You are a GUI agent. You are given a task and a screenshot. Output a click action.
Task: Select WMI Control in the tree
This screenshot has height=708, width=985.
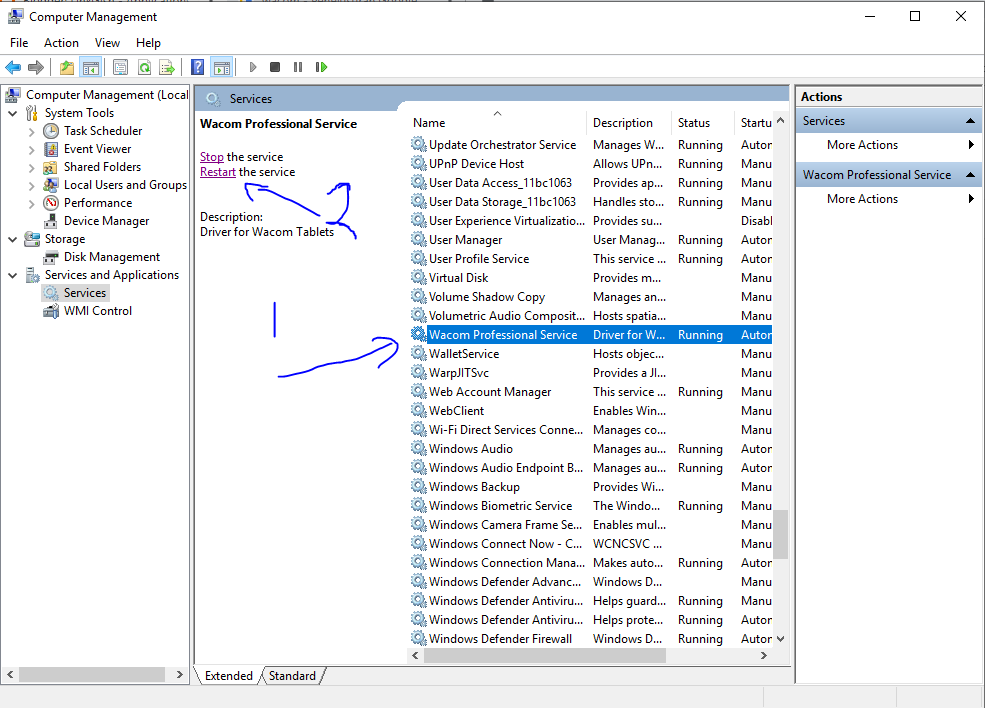click(x=97, y=311)
